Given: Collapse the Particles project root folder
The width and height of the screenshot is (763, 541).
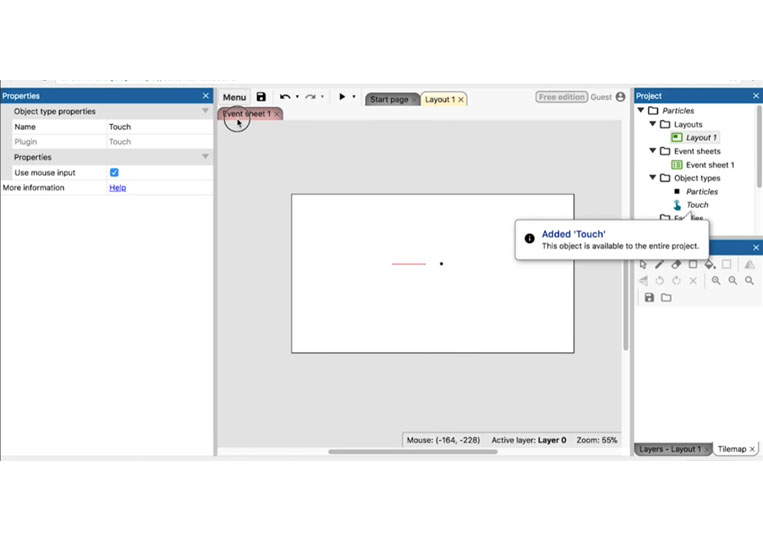Looking at the screenshot, I should point(641,110).
